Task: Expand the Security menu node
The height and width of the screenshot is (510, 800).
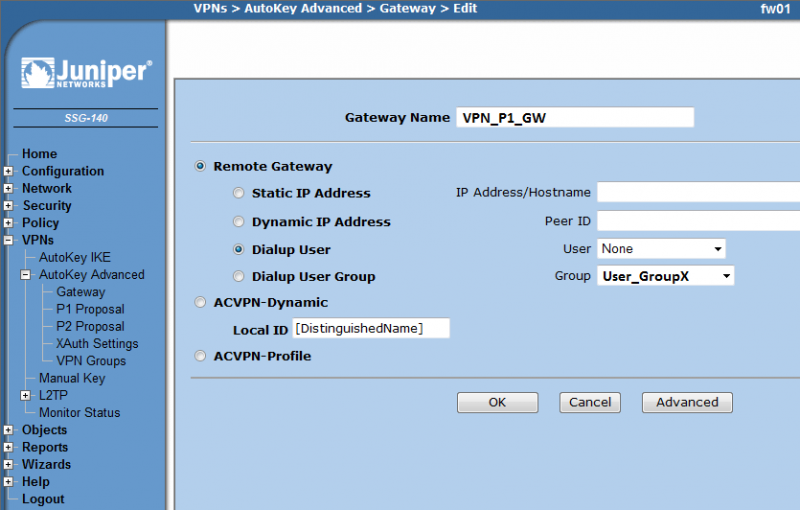Action: tap(8, 206)
